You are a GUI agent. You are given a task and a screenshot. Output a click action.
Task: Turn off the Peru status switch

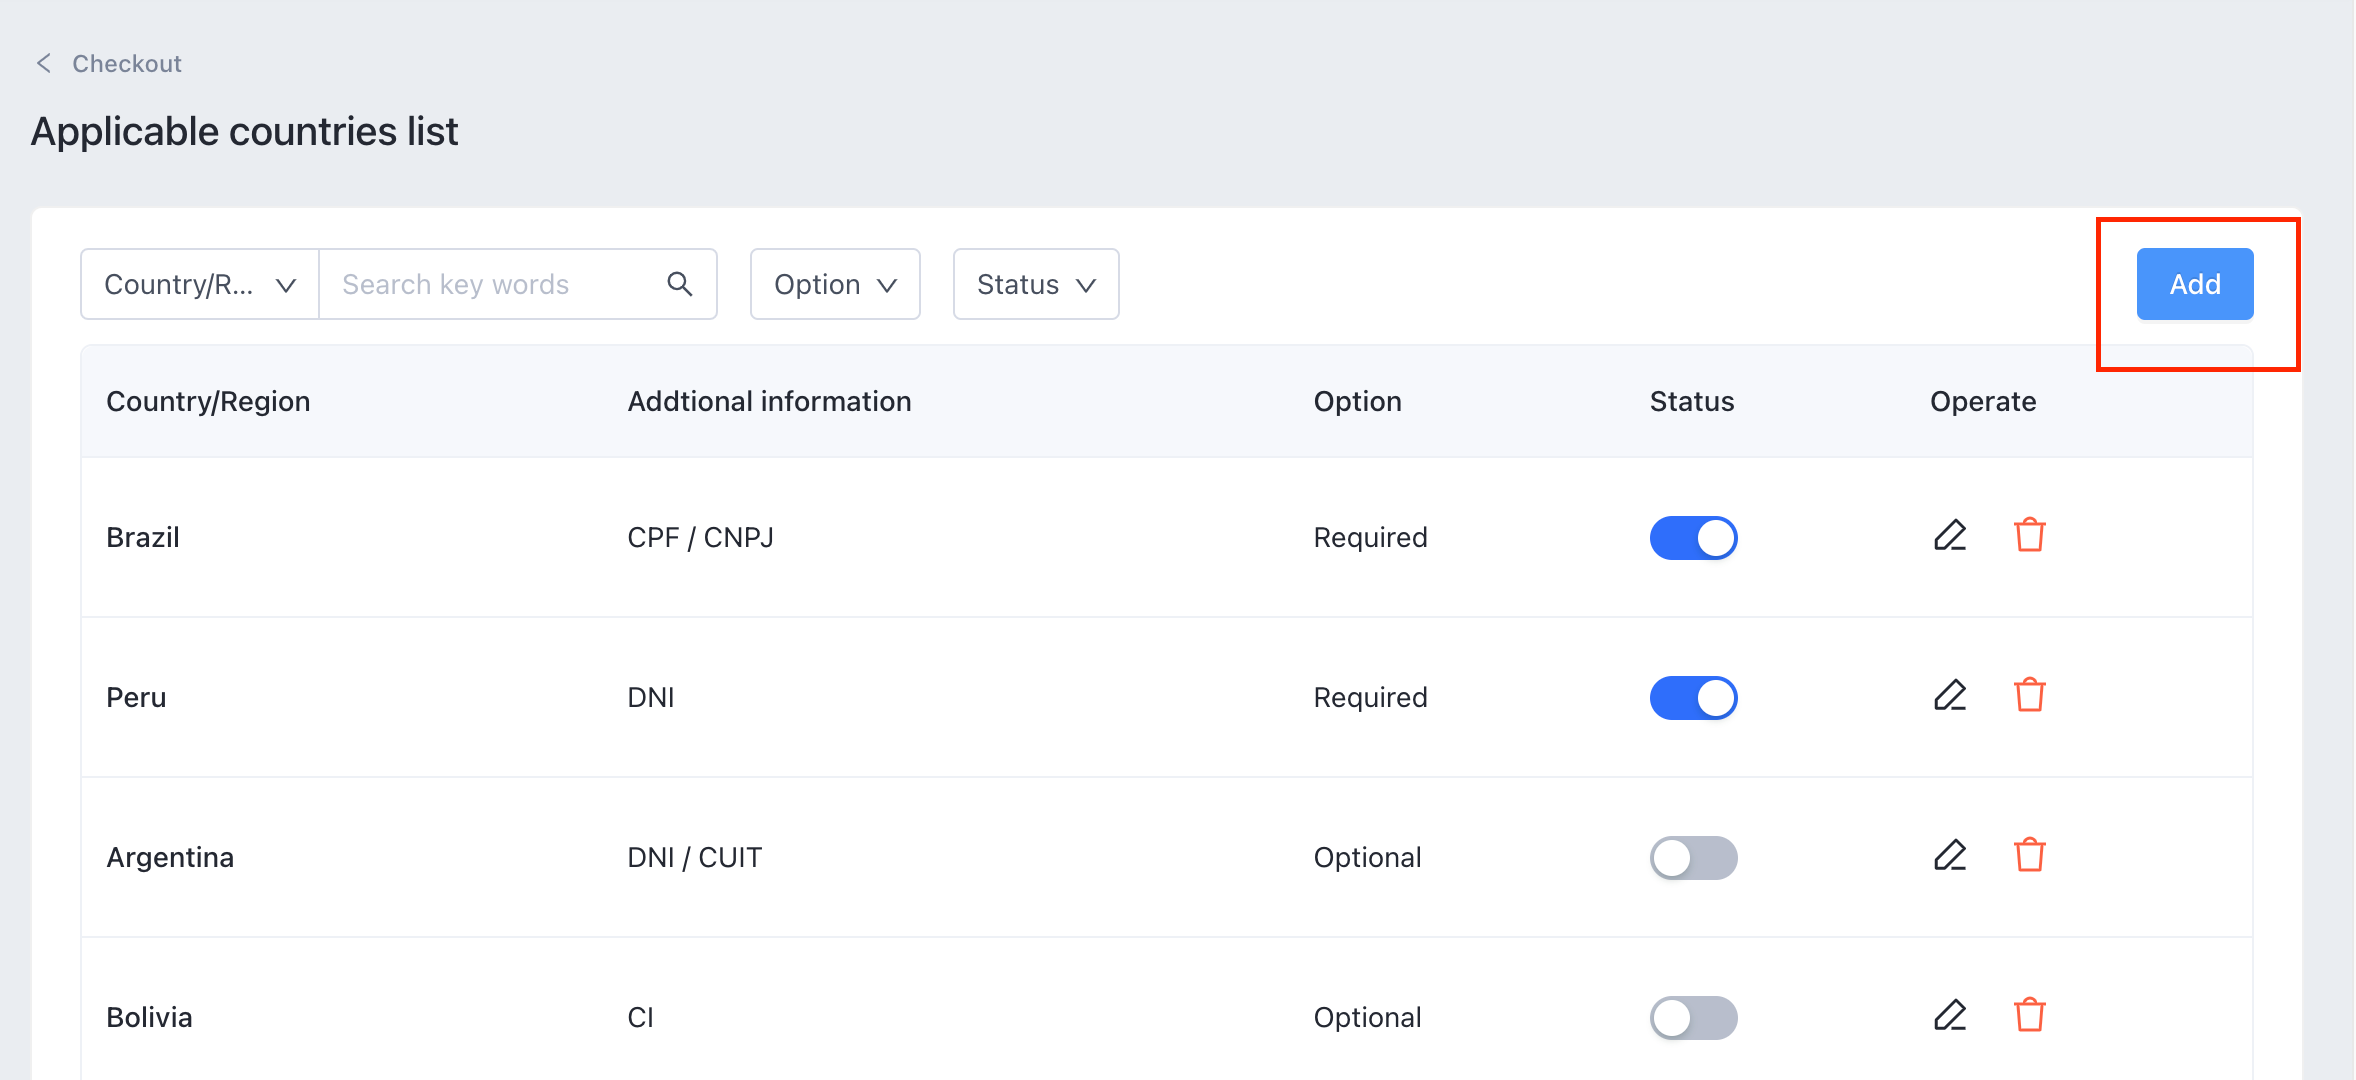tap(1693, 698)
